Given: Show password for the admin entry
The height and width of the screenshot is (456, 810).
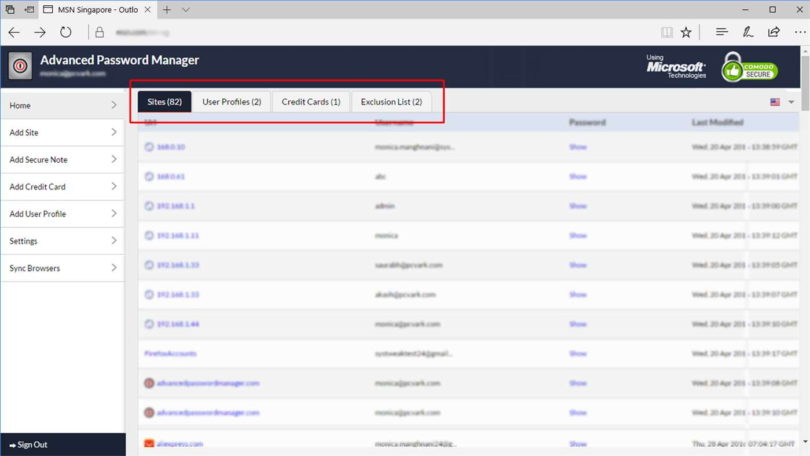Looking at the screenshot, I should [x=578, y=206].
